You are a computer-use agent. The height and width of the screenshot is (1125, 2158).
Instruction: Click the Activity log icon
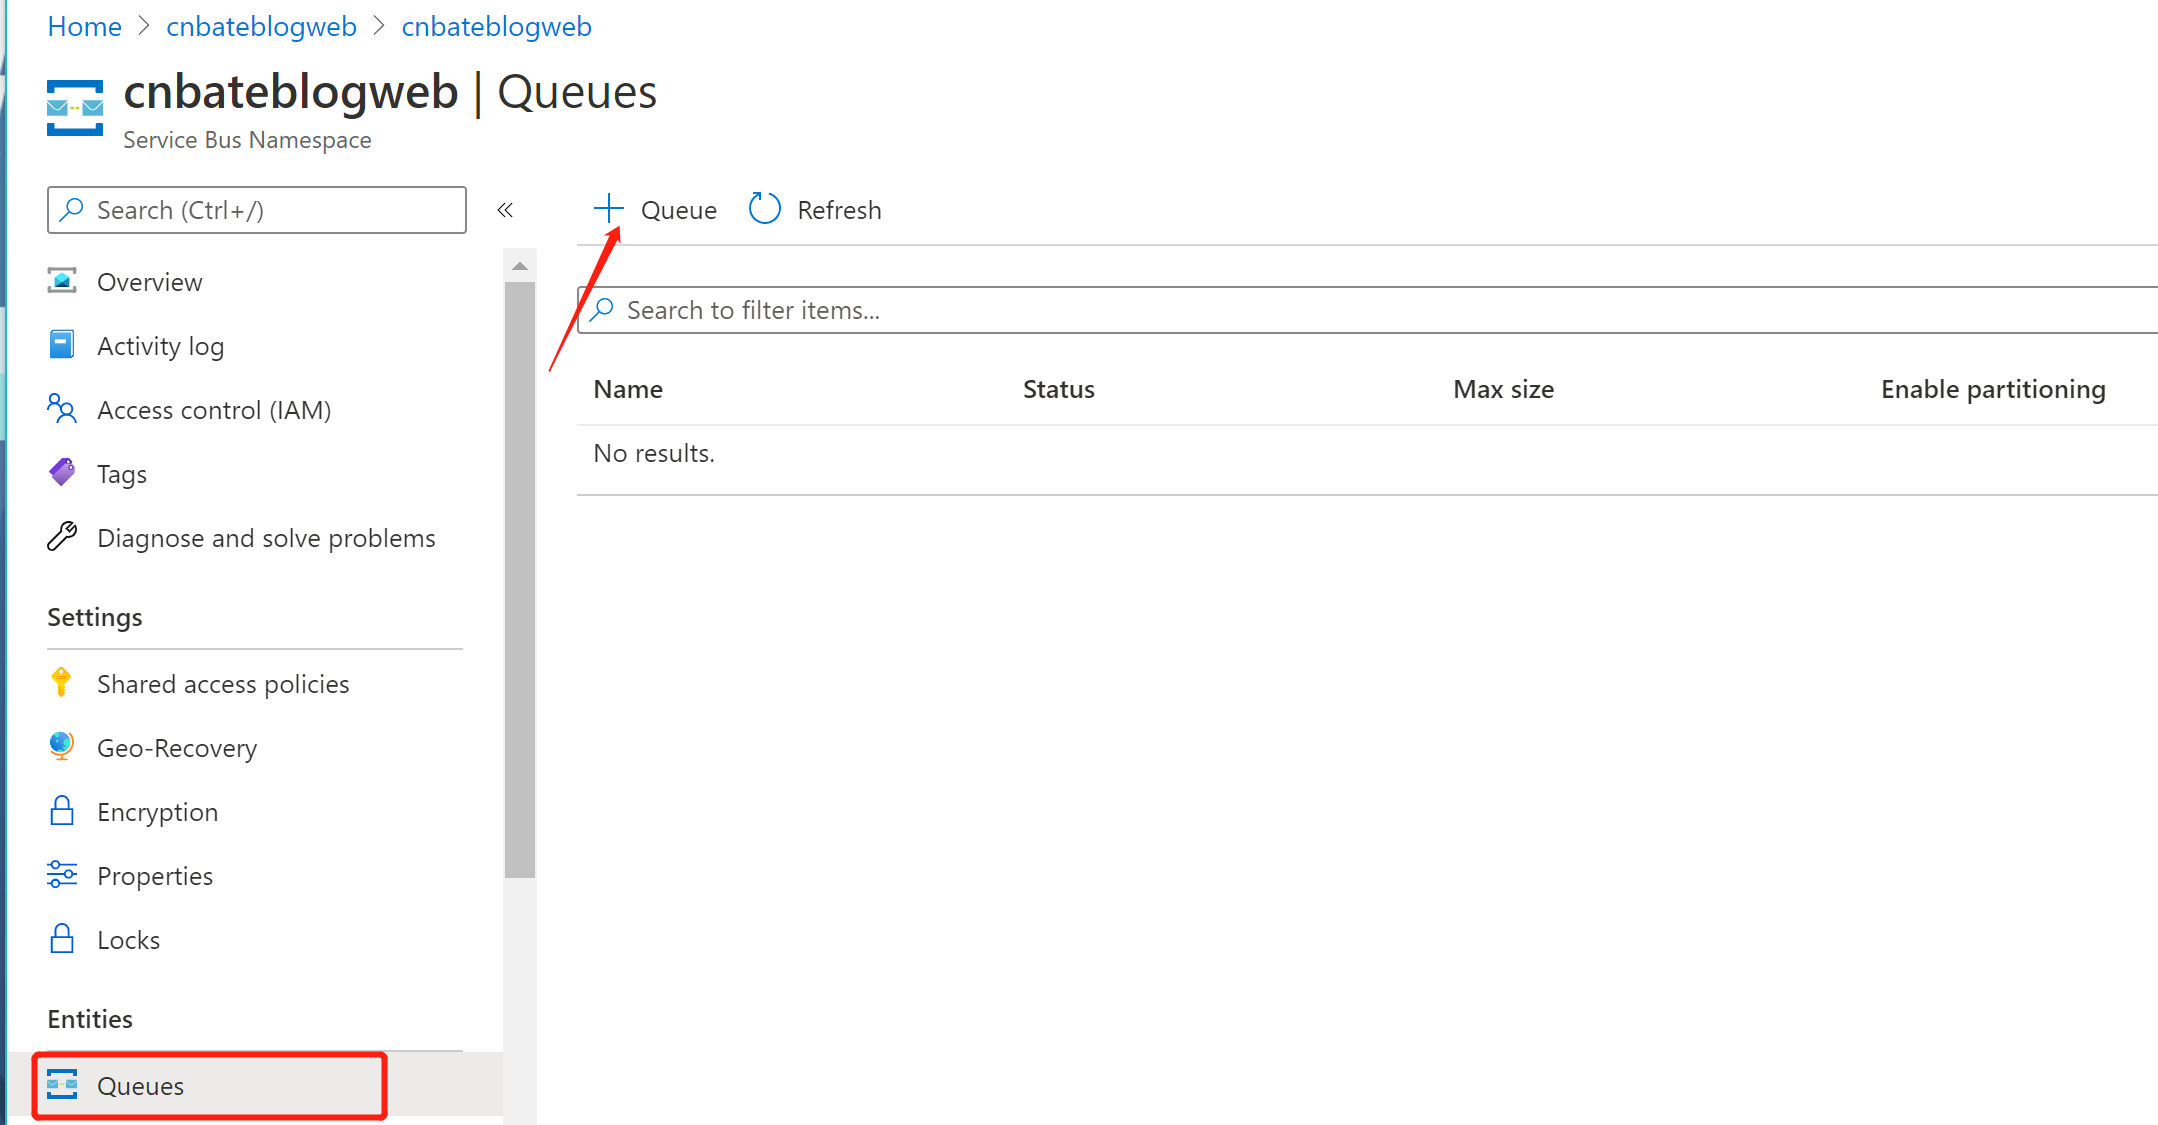tap(62, 345)
